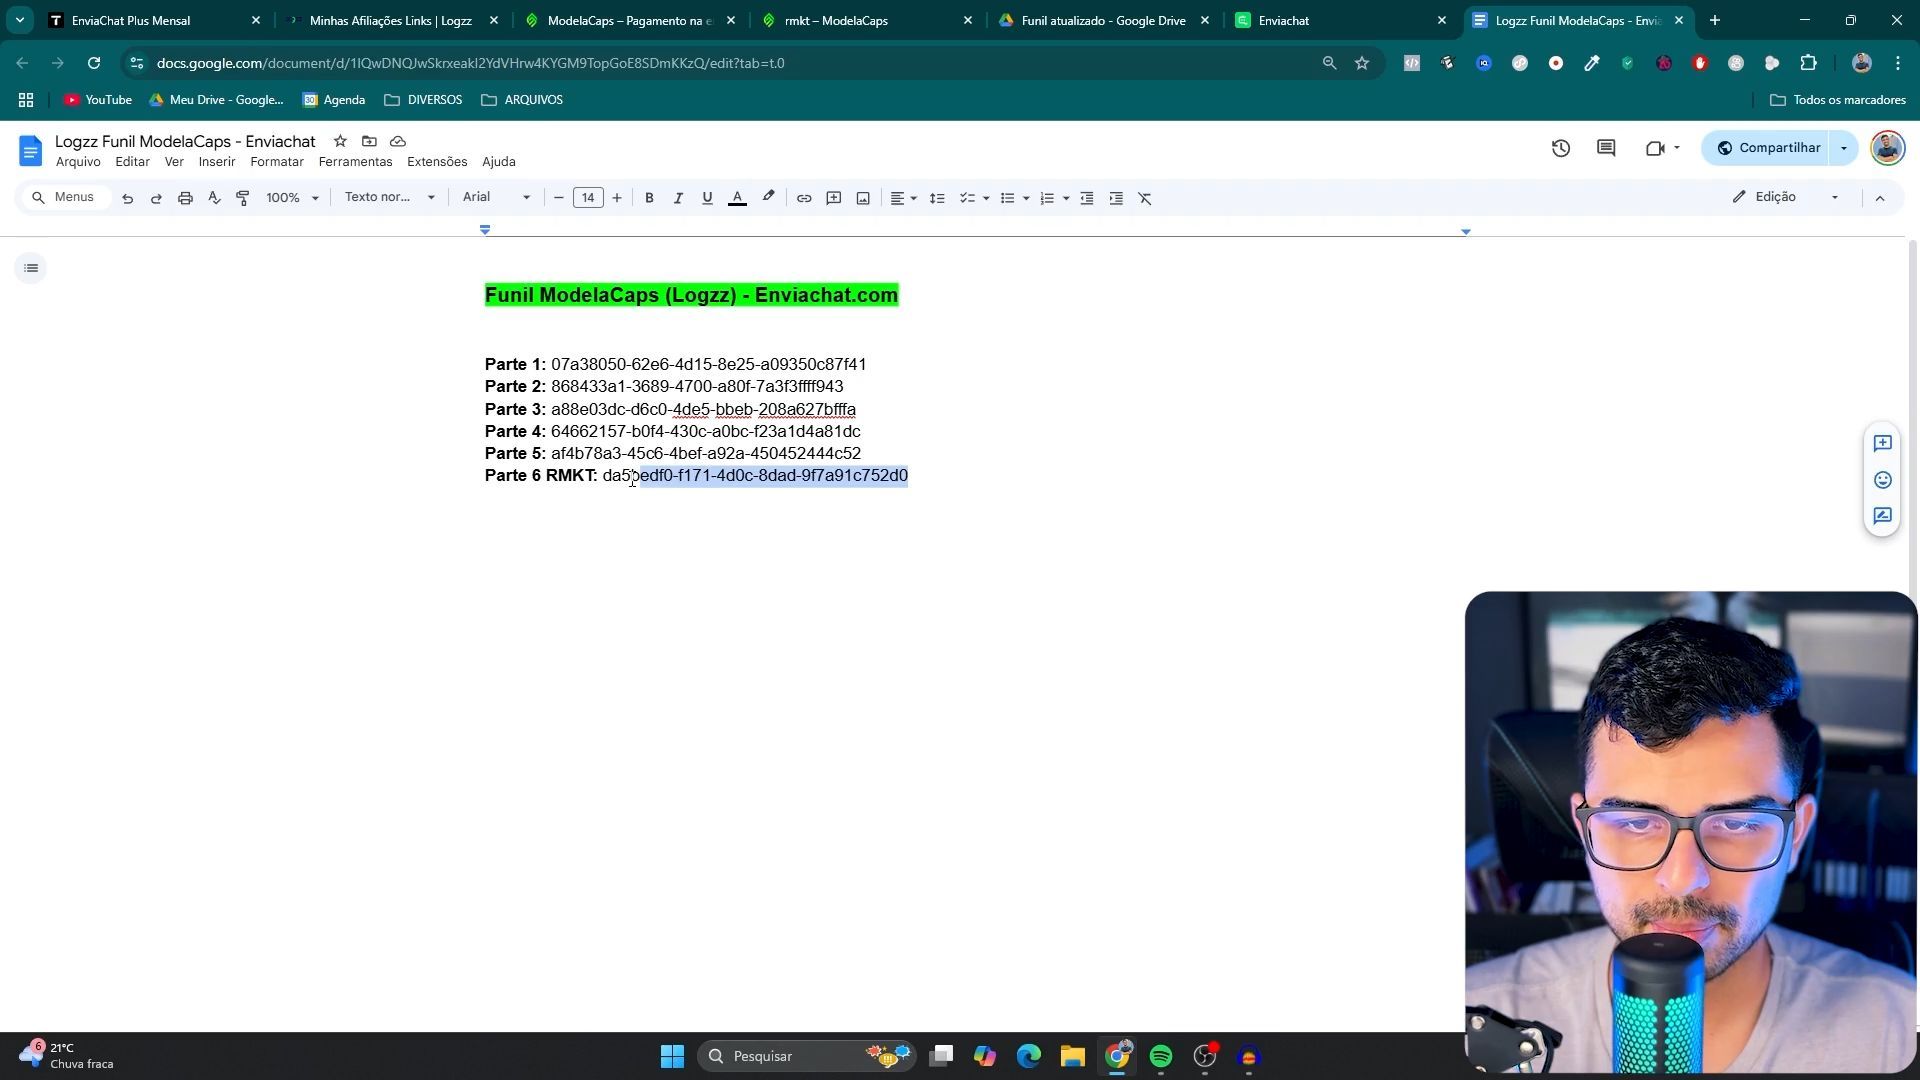The image size is (1920, 1080).
Task: Check the cloud document save status
Action: [398, 141]
